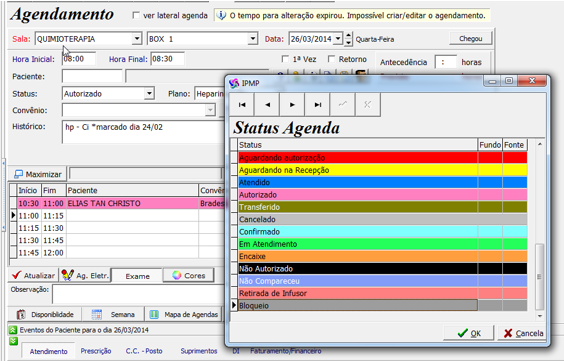
Task: Open Mapa de Agendas button
Action: click(183, 314)
